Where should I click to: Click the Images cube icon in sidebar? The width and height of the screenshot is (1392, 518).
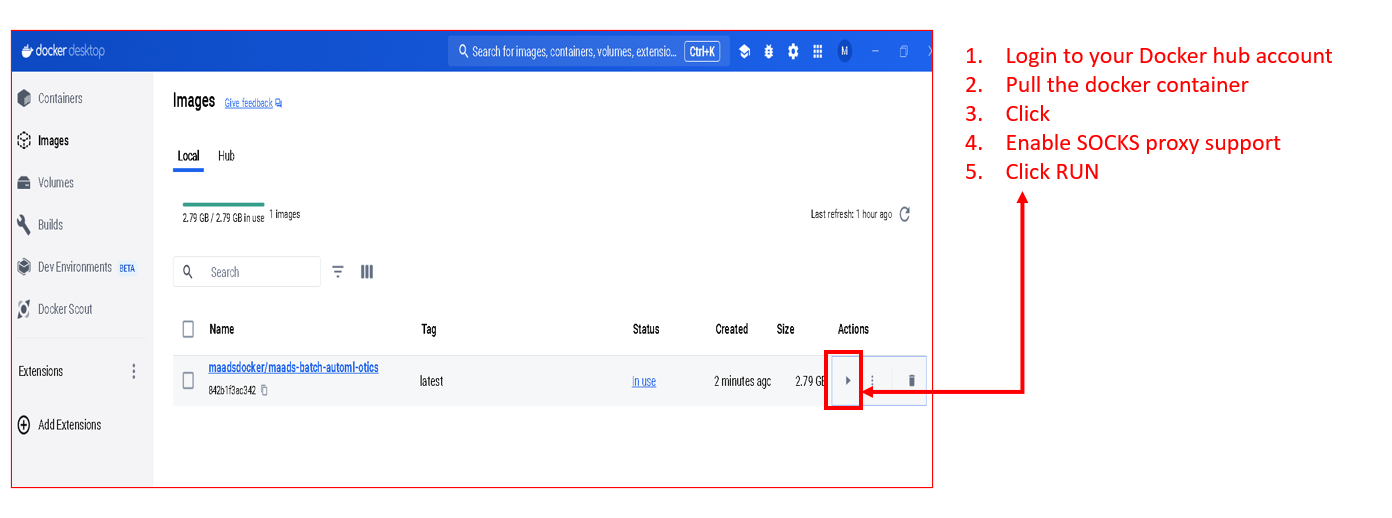pyautogui.click(x=25, y=141)
